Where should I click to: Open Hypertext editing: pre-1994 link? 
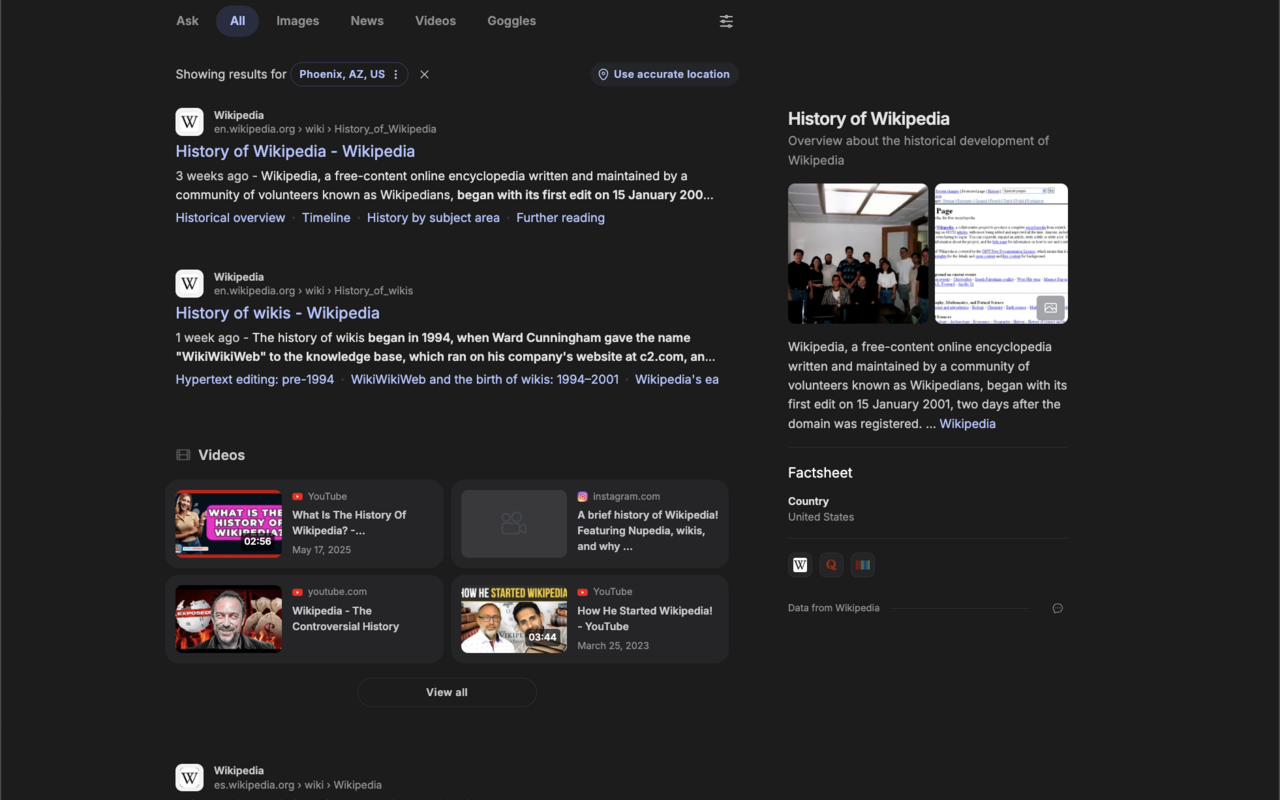pyautogui.click(x=255, y=380)
